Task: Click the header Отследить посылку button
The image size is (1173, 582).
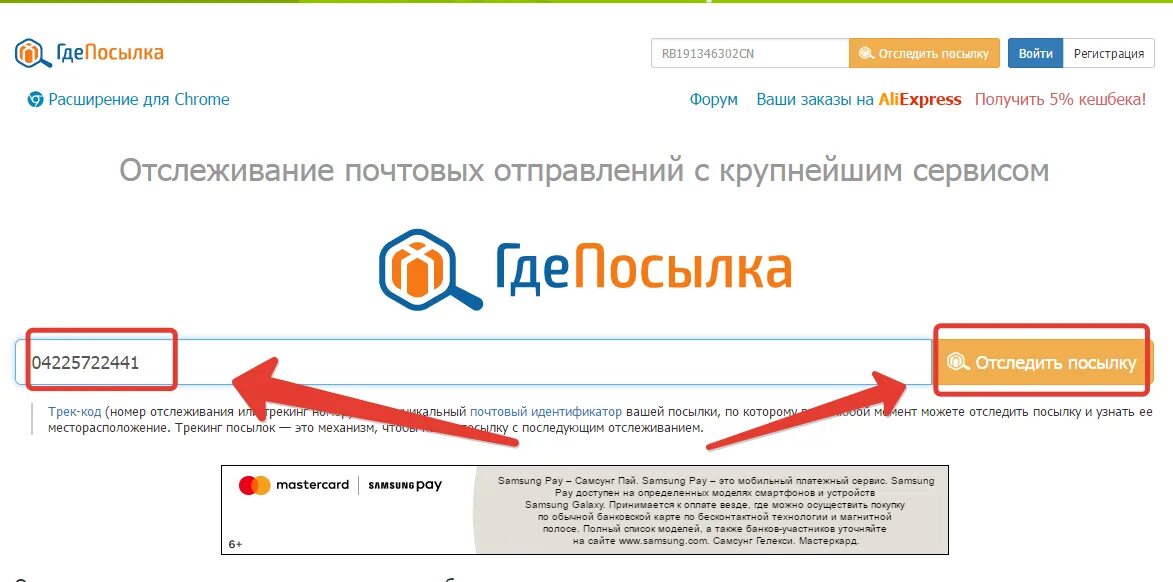Action: (x=924, y=53)
